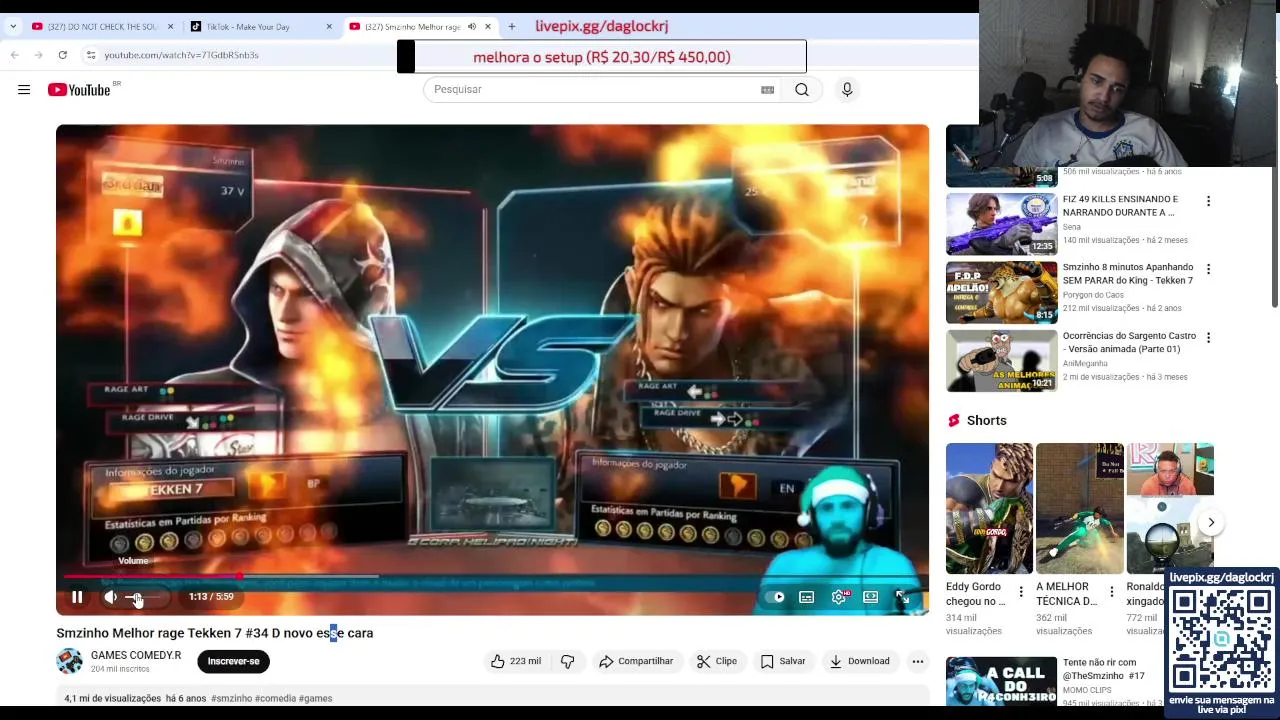Open the Eddy Gordo chegou short
This screenshot has height=720, width=1280.
point(989,509)
